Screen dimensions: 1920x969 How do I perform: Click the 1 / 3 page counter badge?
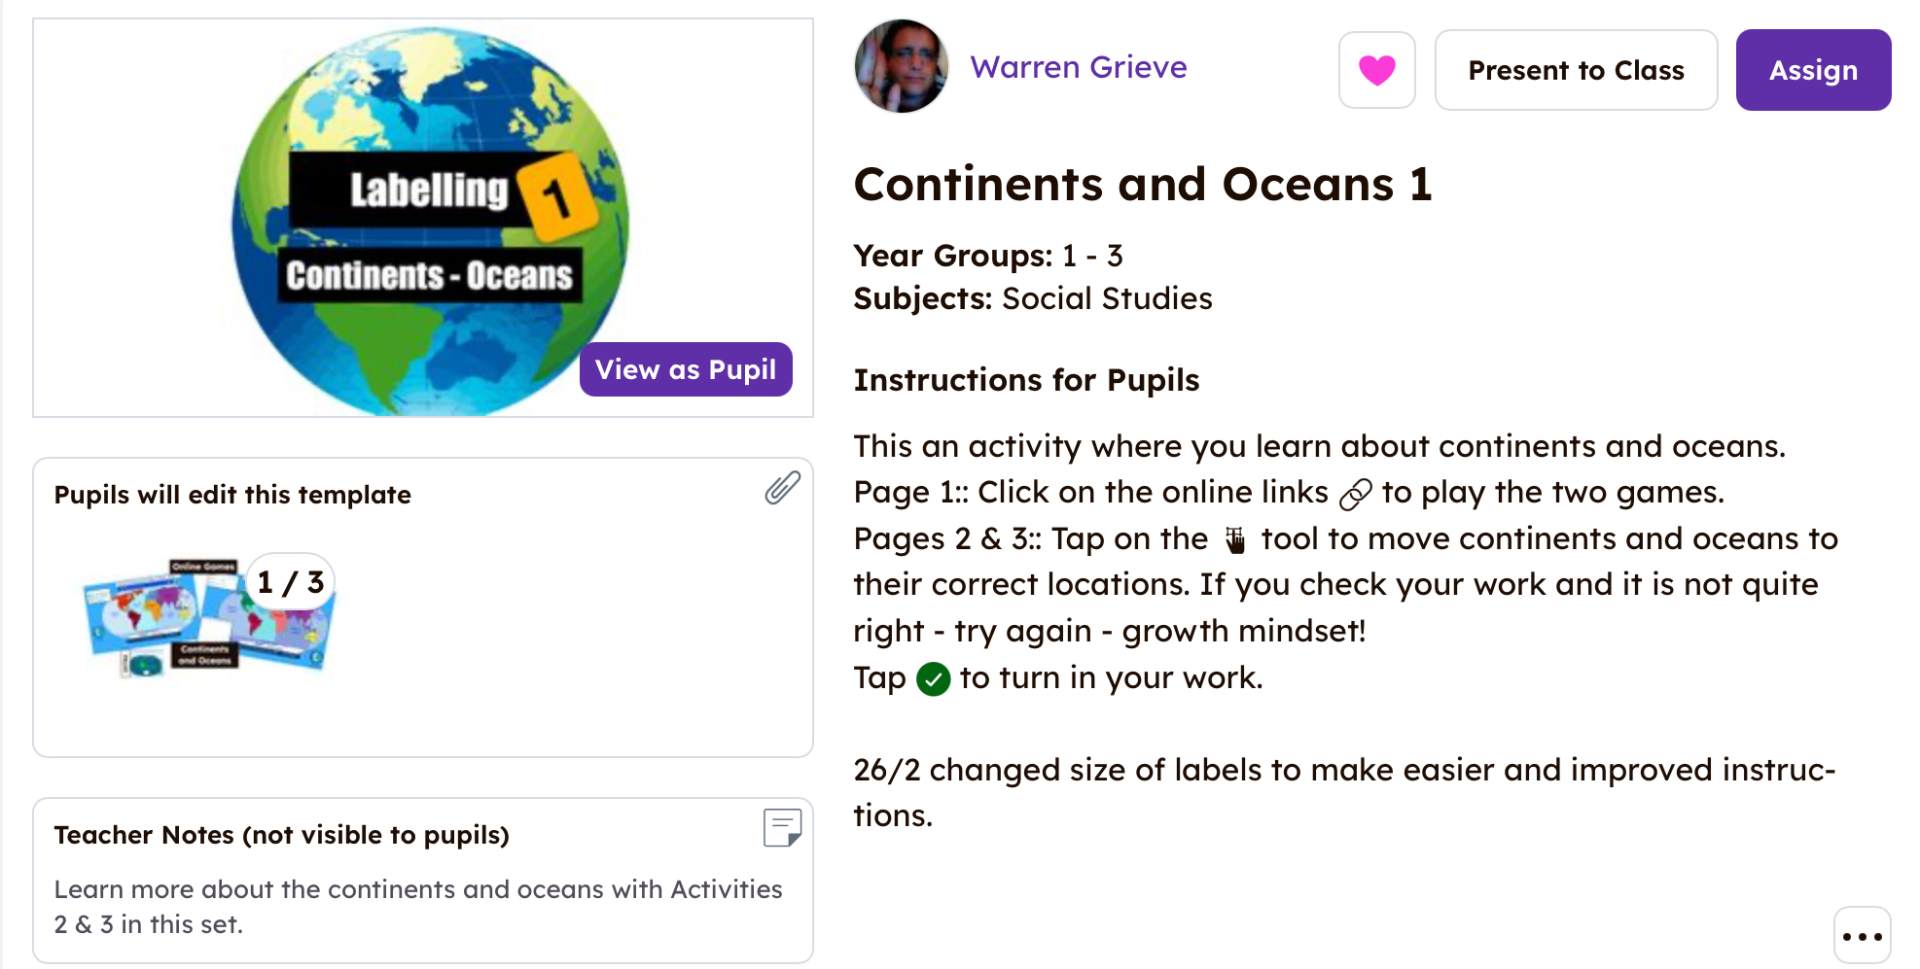pyautogui.click(x=290, y=582)
